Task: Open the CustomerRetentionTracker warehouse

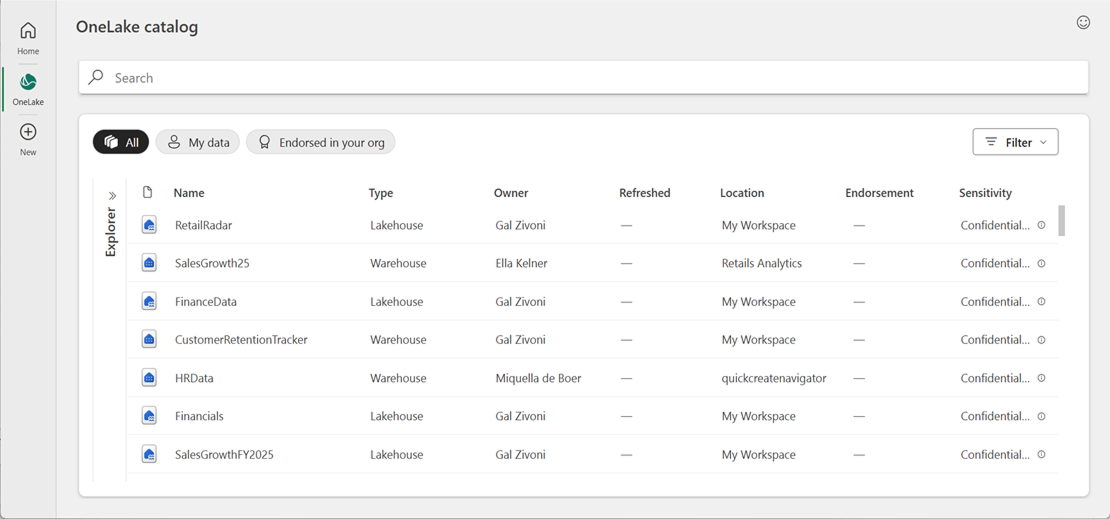Action: (x=241, y=340)
